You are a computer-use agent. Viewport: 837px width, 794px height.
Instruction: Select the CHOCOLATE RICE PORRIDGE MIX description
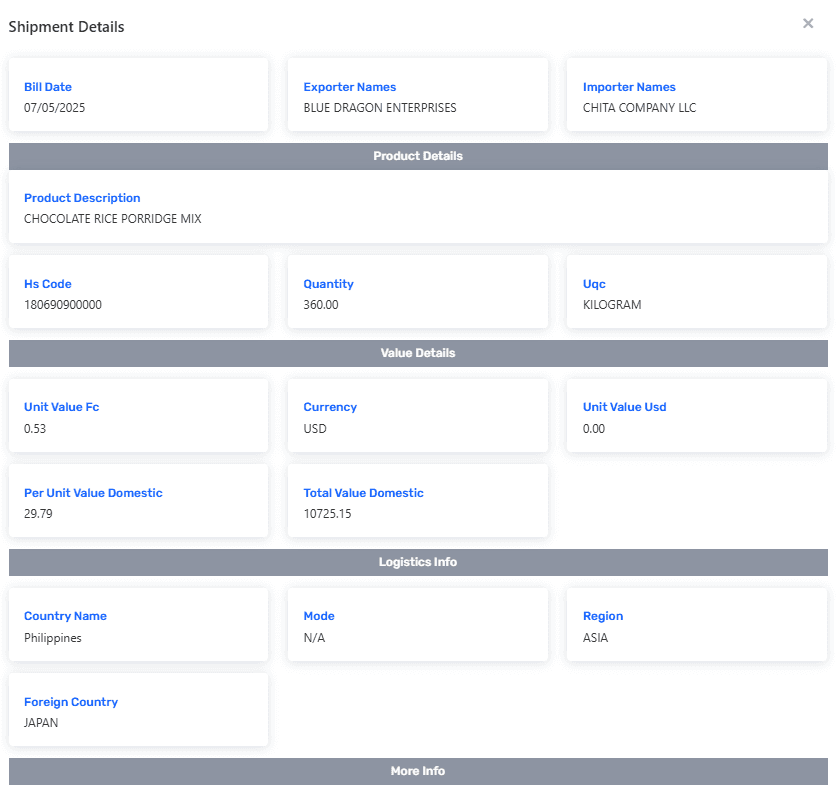click(113, 219)
